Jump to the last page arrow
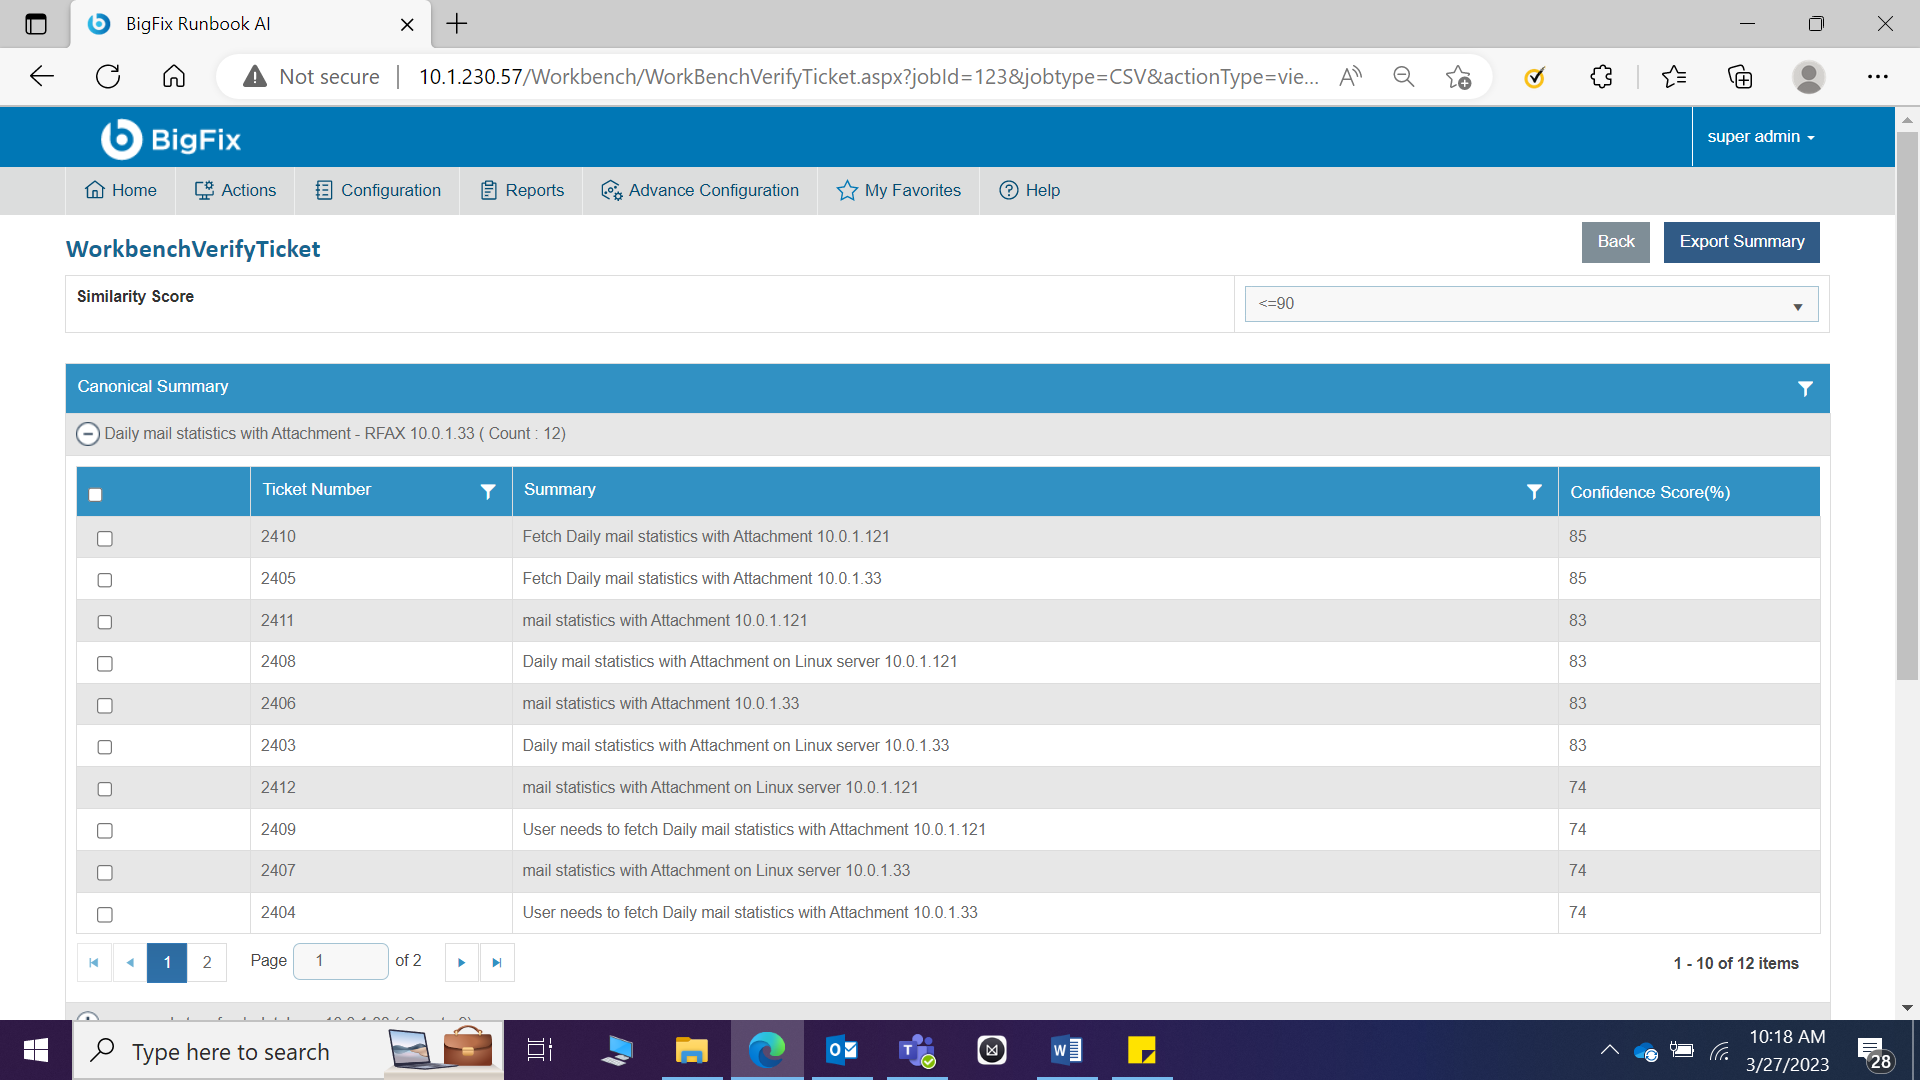 point(497,962)
